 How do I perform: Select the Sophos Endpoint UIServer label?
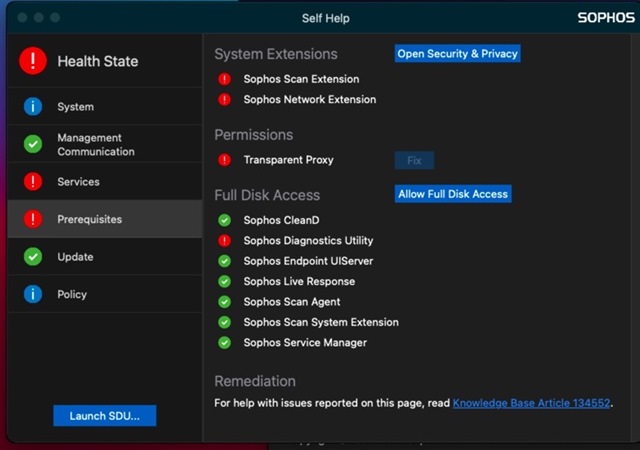pyautogui.click(x=308, y=261)
